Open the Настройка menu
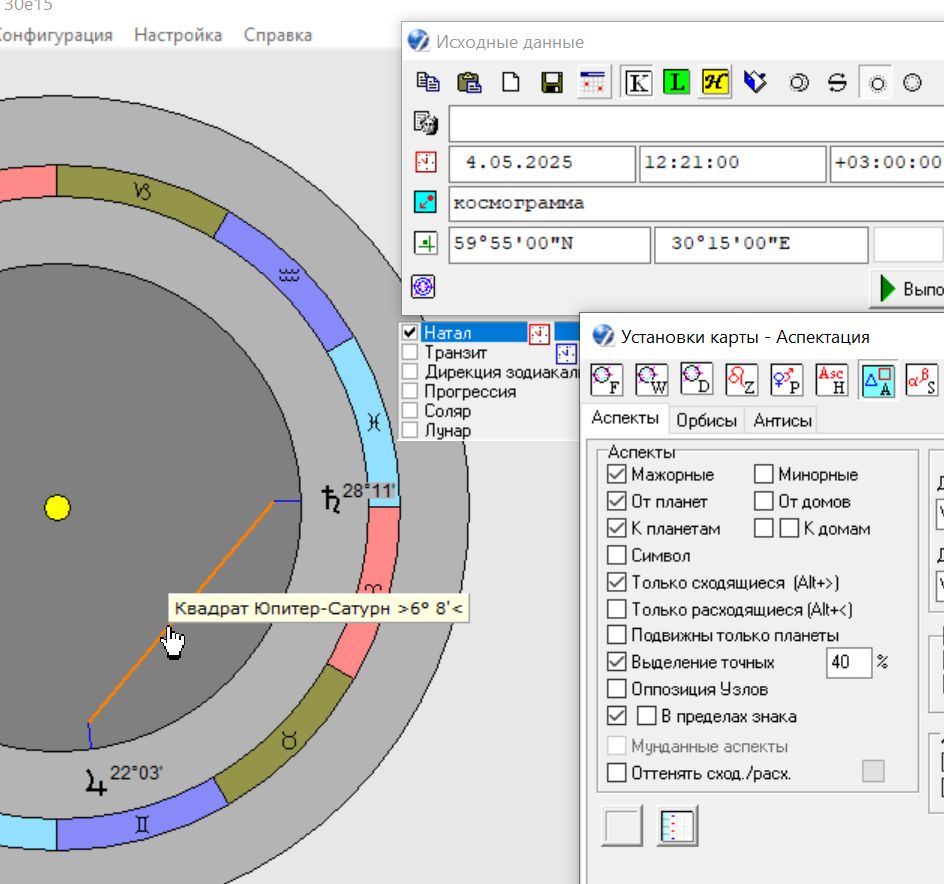The image size is (944, 884). (x=178, y=35)
